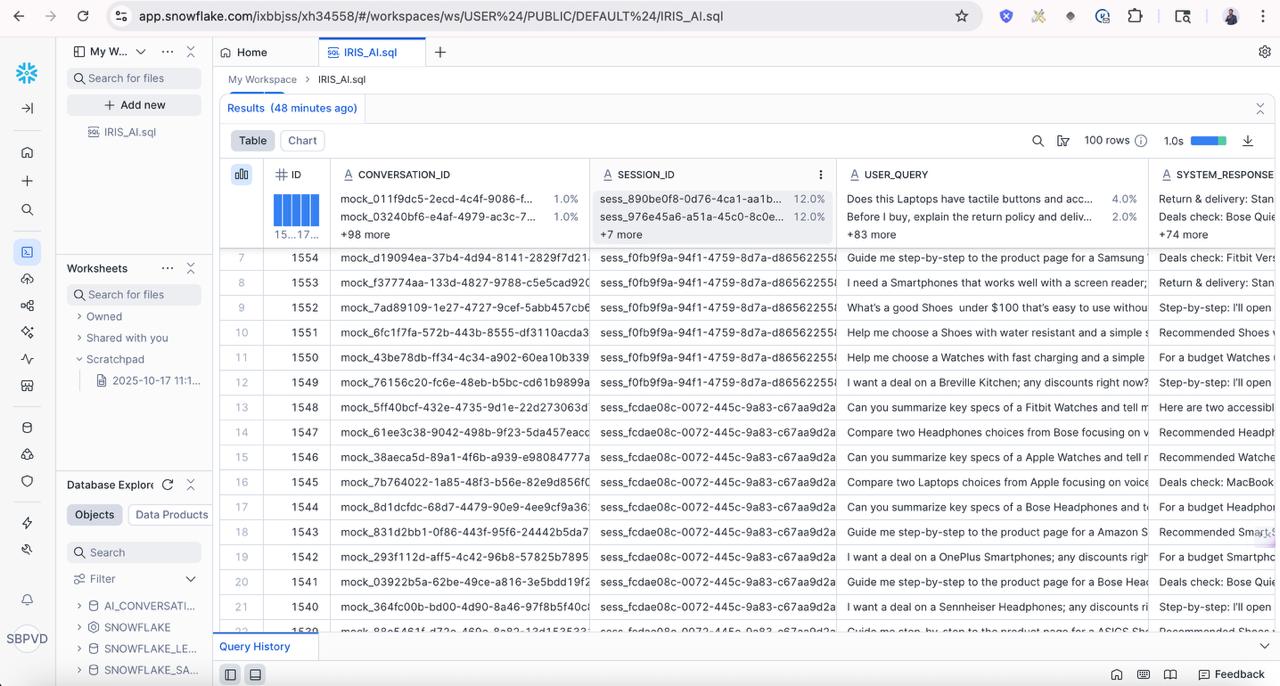Image resolution: width=1280 pixels, height=686 pixels.
Task: Show row count info icon
Action: (1141, 141)
